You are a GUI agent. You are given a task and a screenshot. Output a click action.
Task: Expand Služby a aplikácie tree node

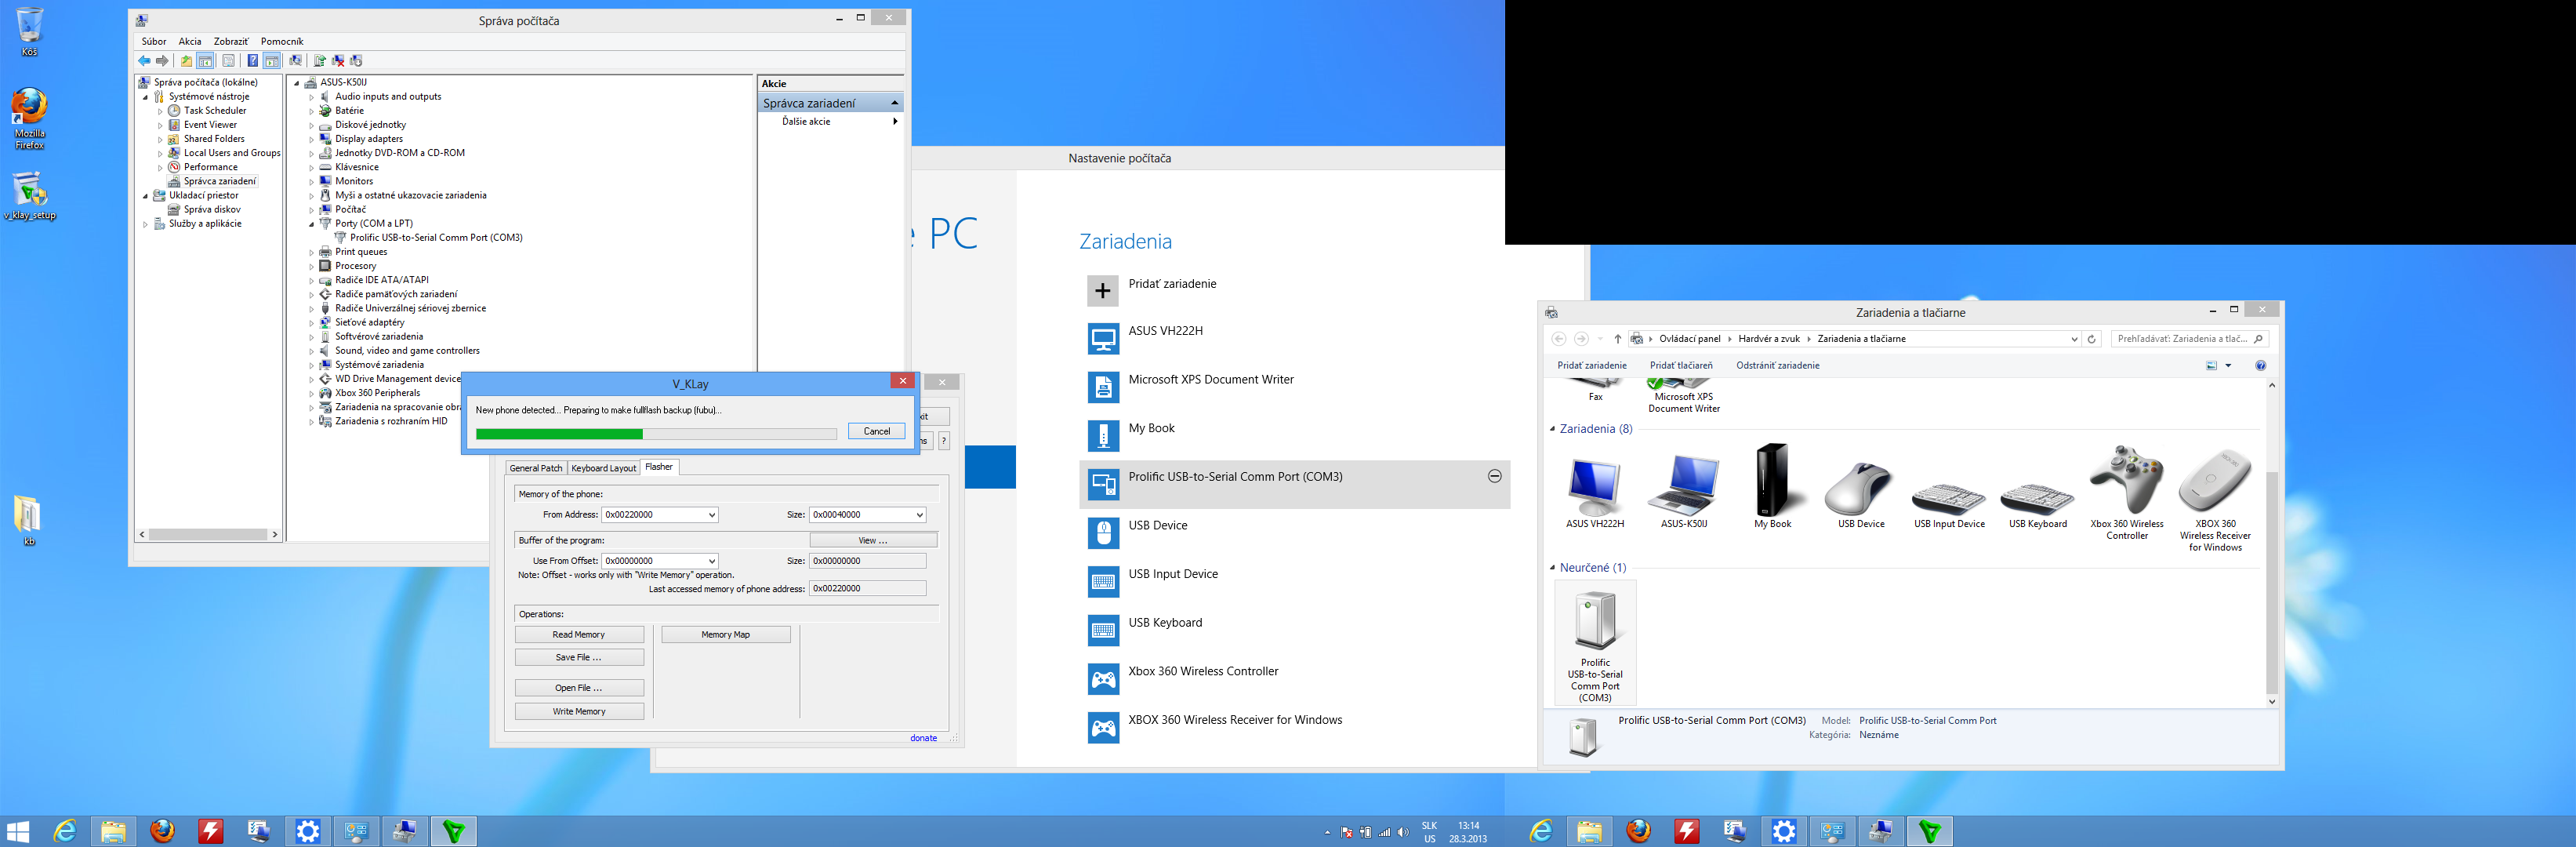[146, 224]
